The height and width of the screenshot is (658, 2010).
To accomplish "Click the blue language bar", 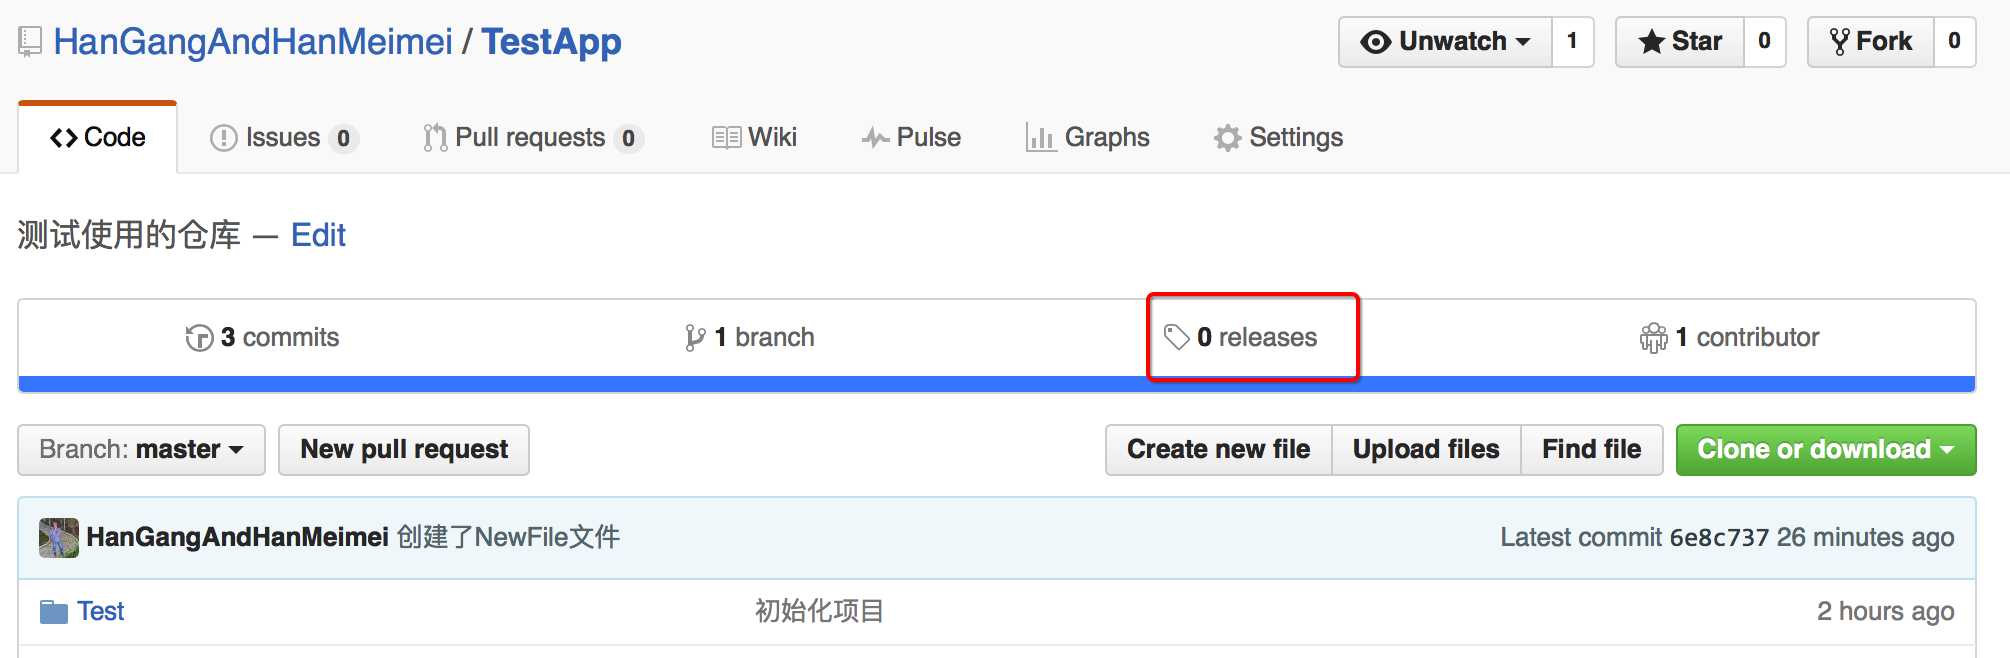I will (997, 384).
